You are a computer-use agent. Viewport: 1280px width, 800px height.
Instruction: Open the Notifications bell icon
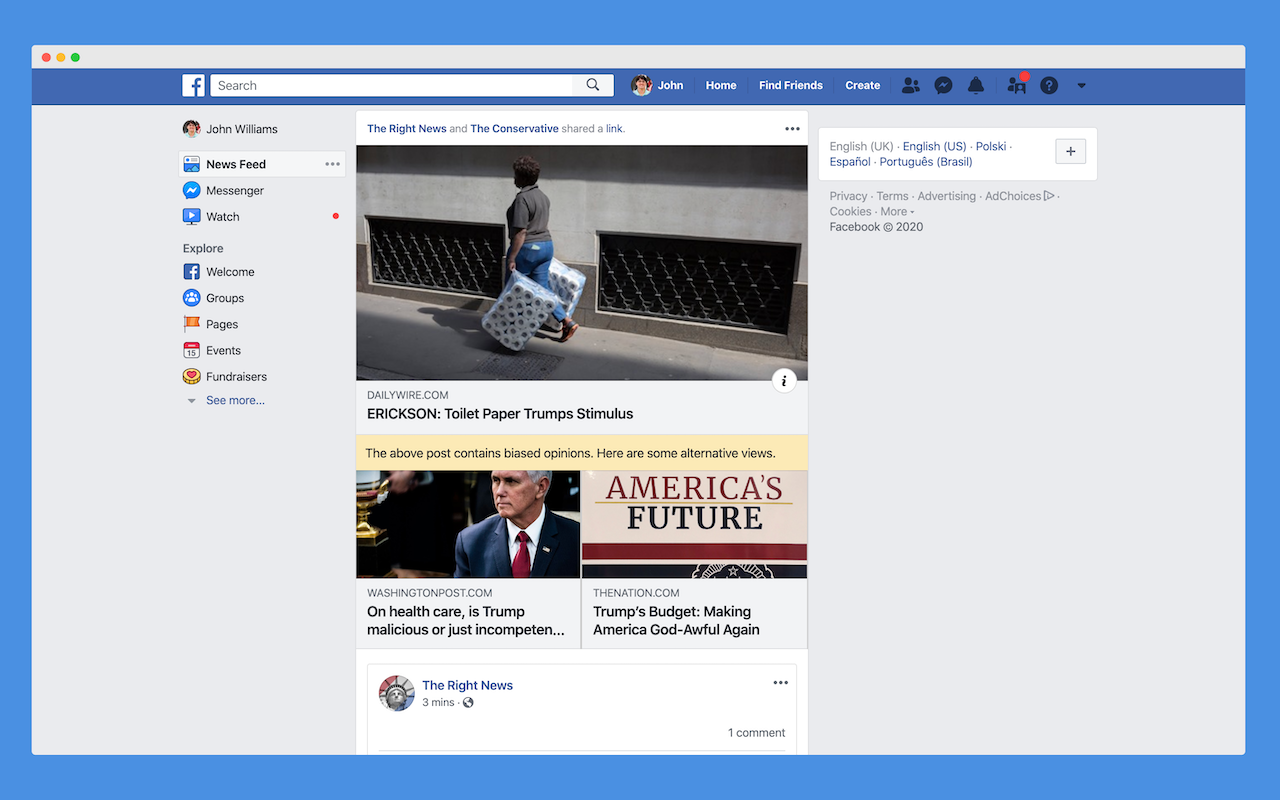976,85
